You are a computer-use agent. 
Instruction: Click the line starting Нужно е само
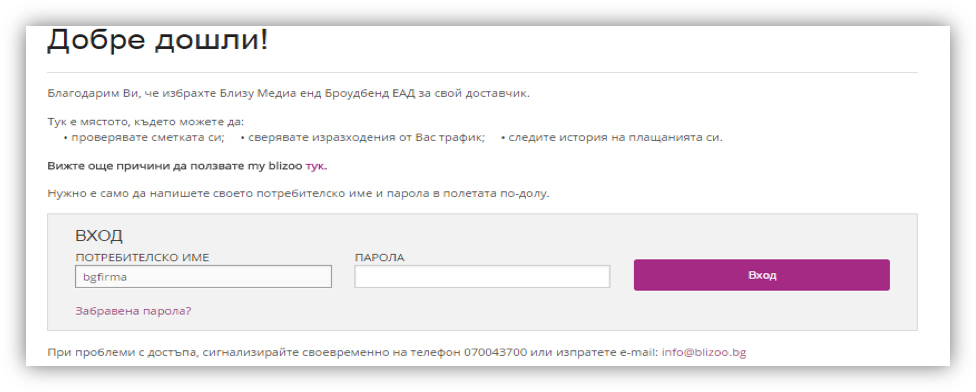(298, 194)
